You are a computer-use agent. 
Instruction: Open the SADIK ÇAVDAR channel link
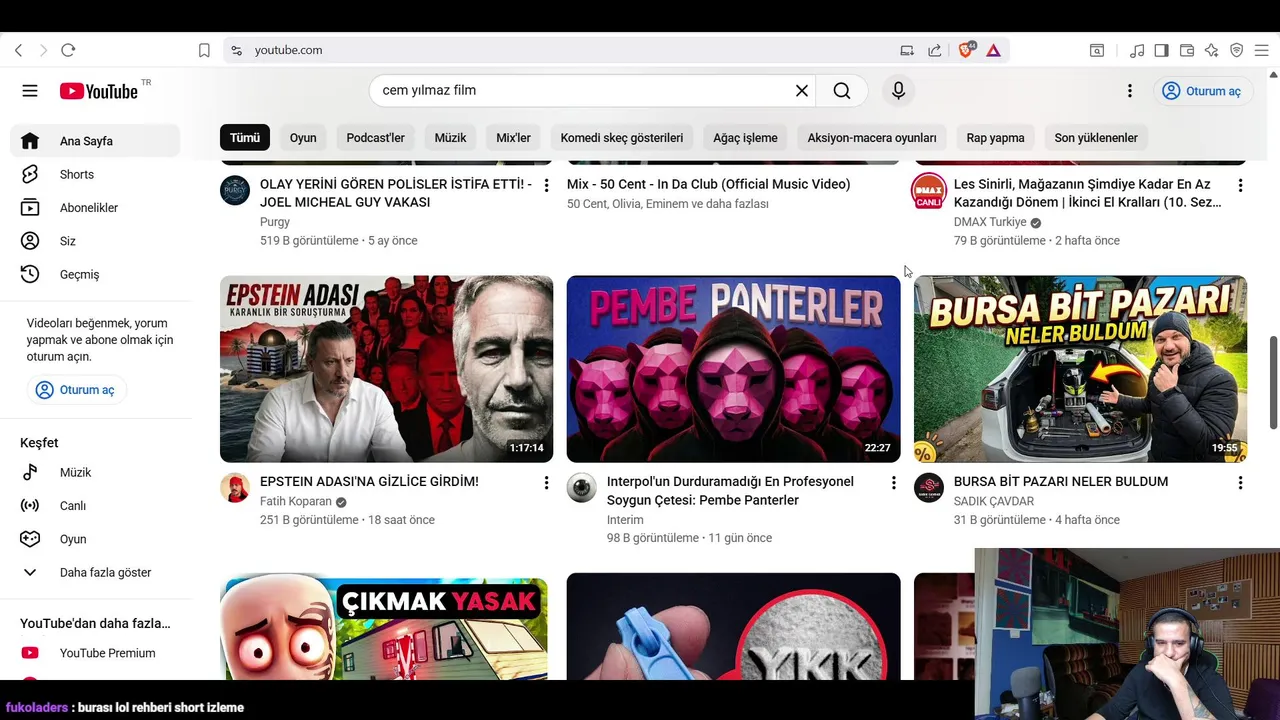(x=994, y=502)
